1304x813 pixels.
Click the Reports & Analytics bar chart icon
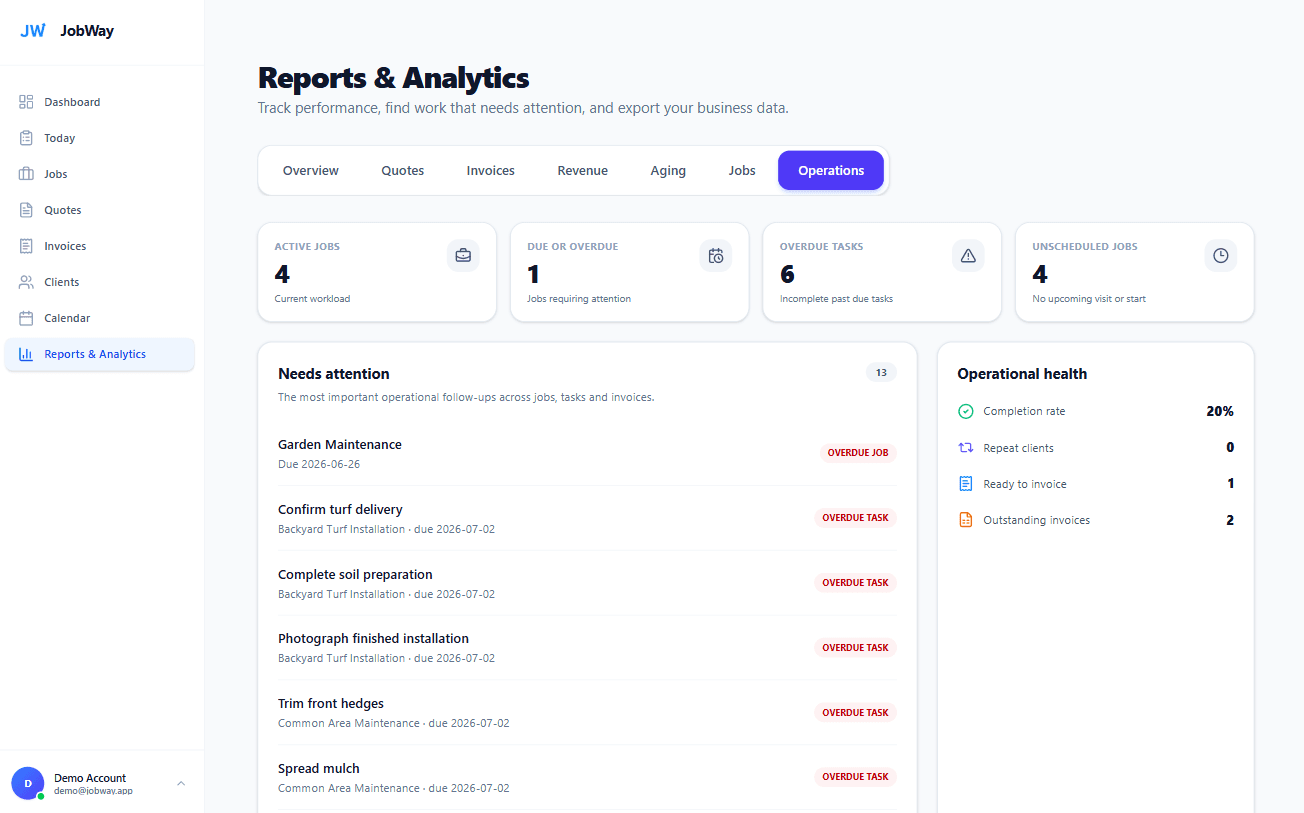pos(26,354)
